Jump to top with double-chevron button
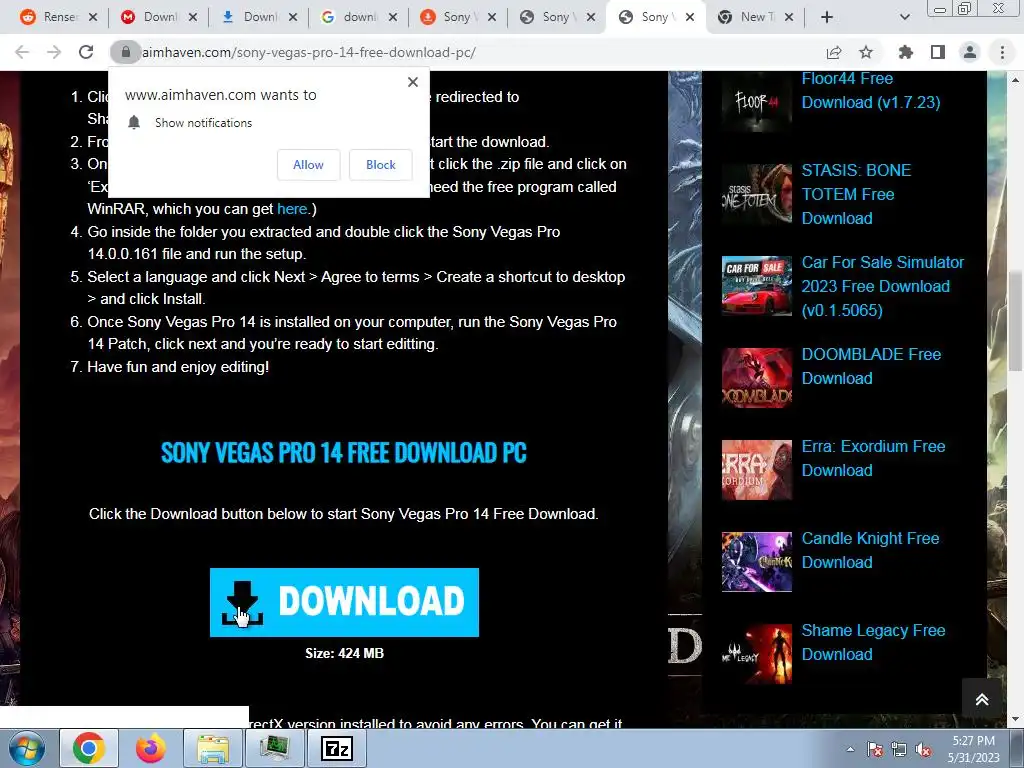Screen dimensions: 1024x768 [982, 699]
